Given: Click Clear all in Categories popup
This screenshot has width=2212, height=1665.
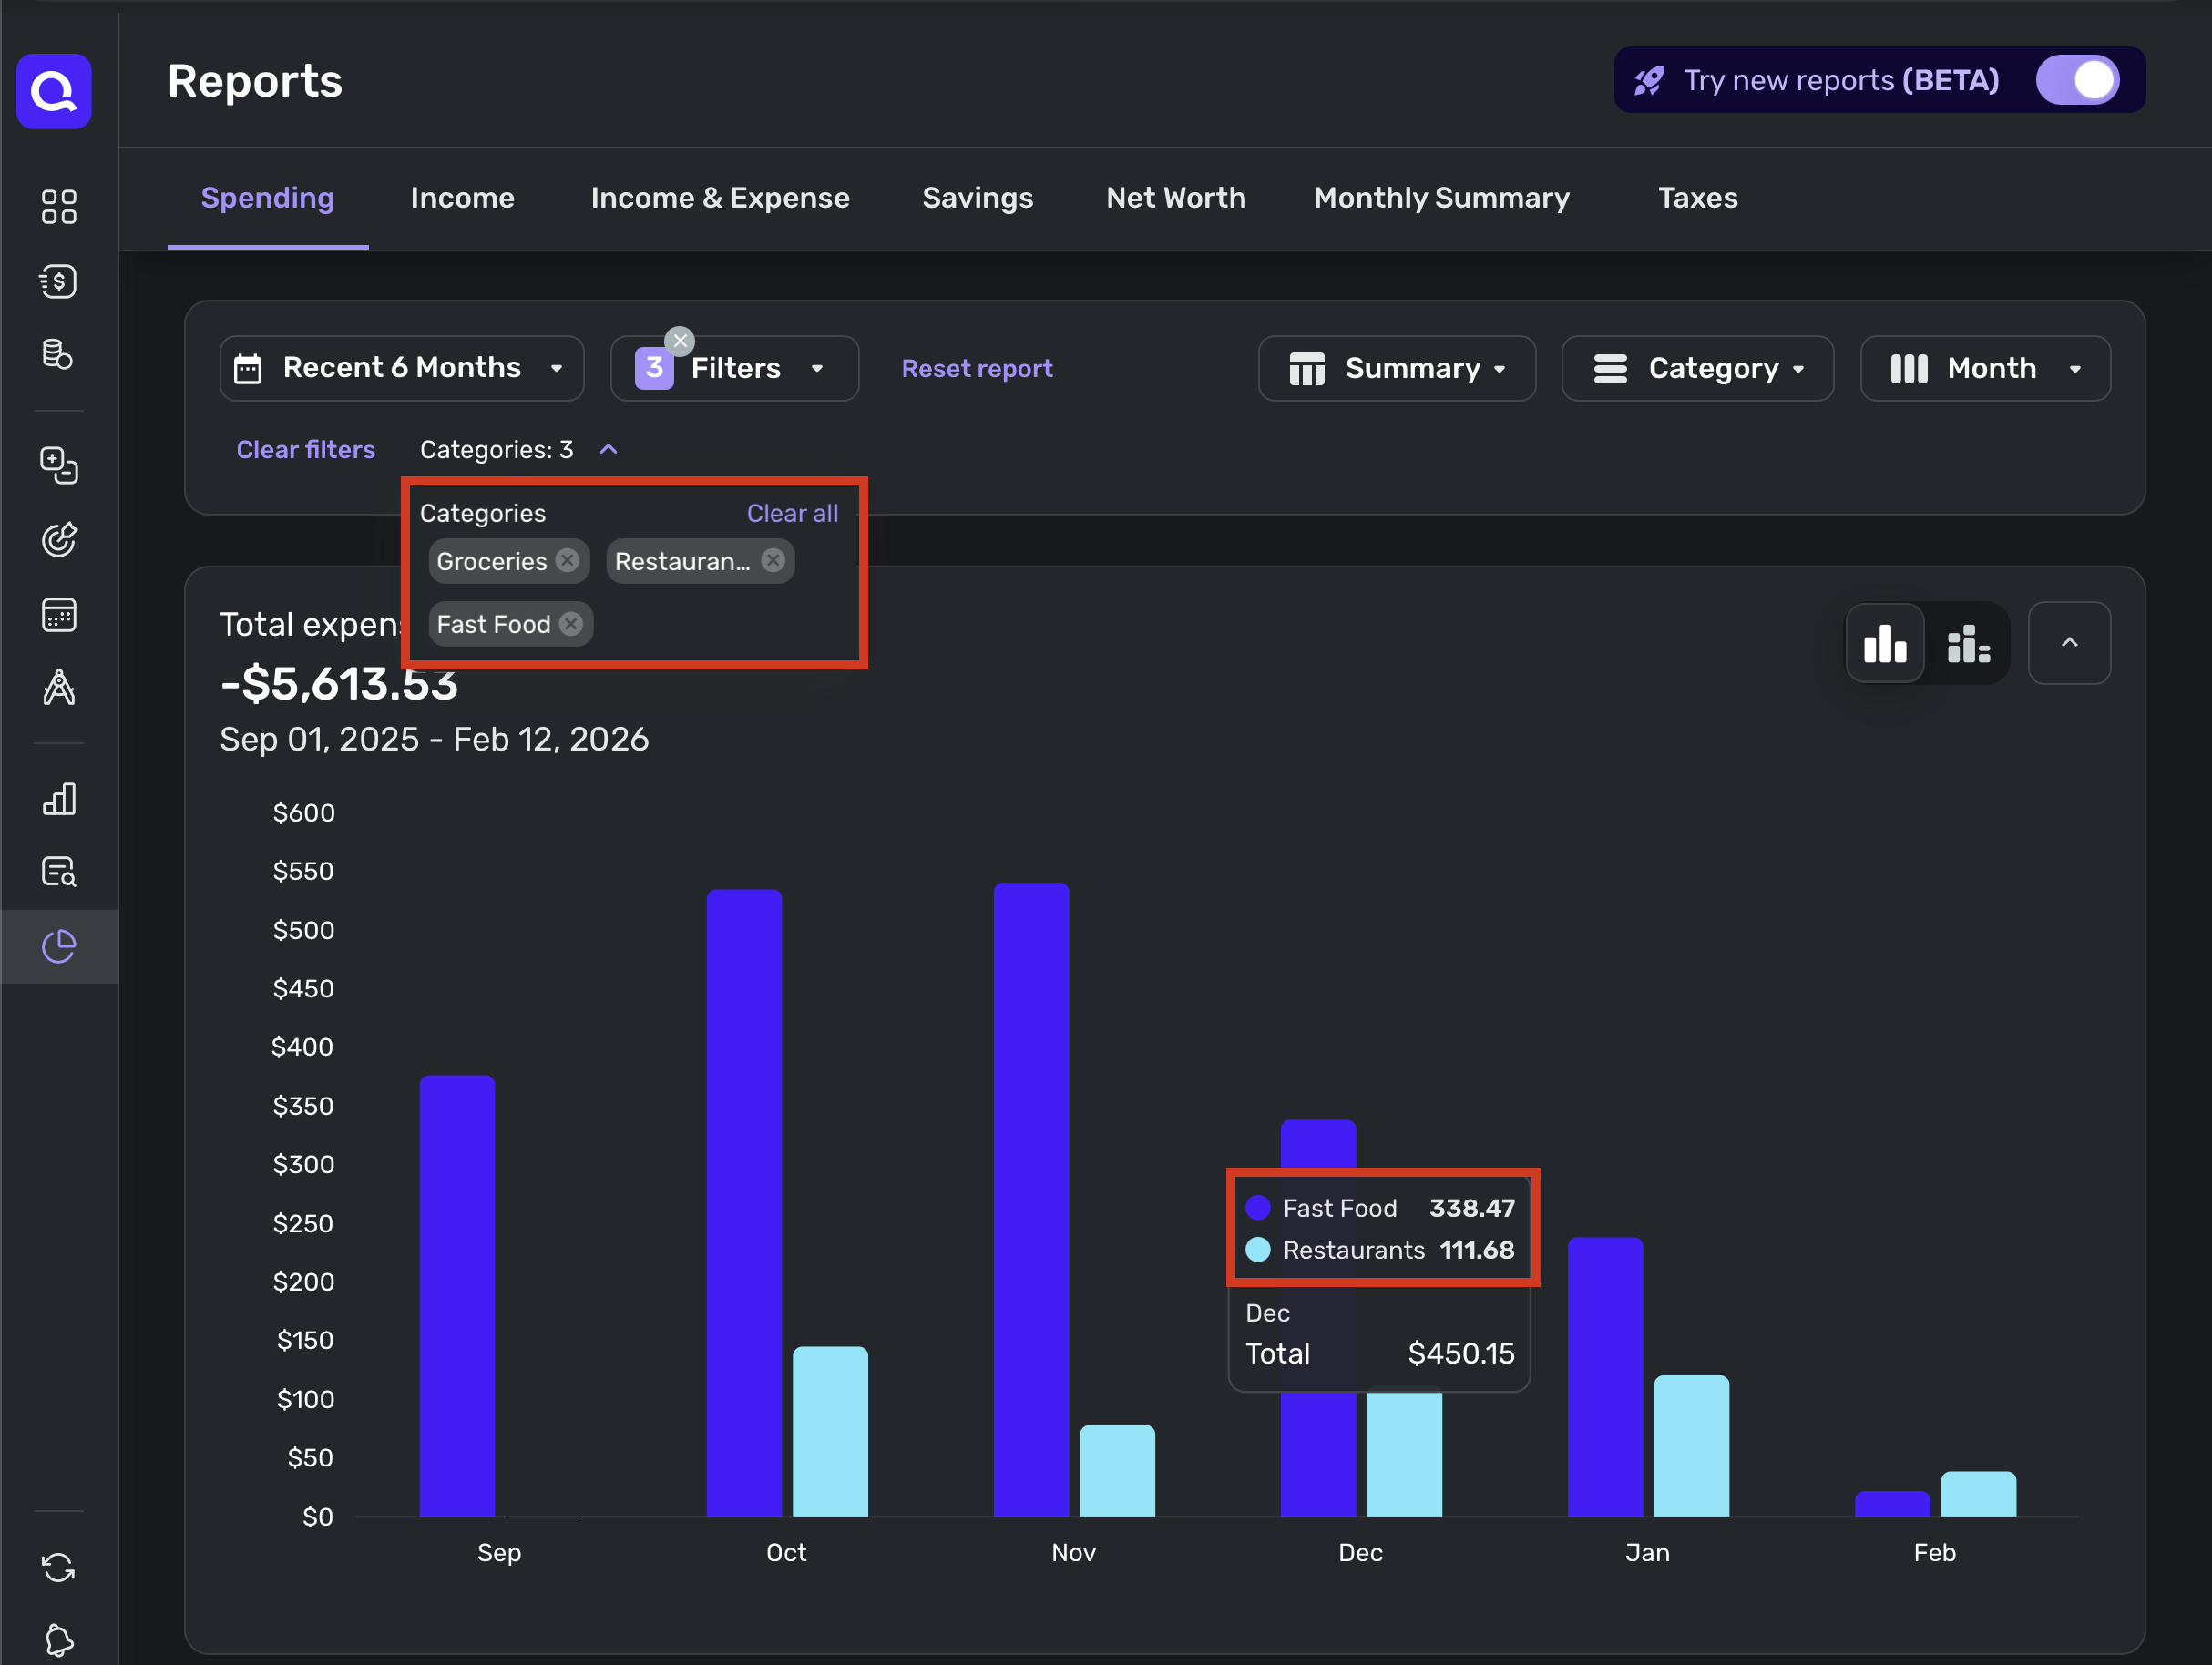Looking at the screenshot, I should coord(792,513).
